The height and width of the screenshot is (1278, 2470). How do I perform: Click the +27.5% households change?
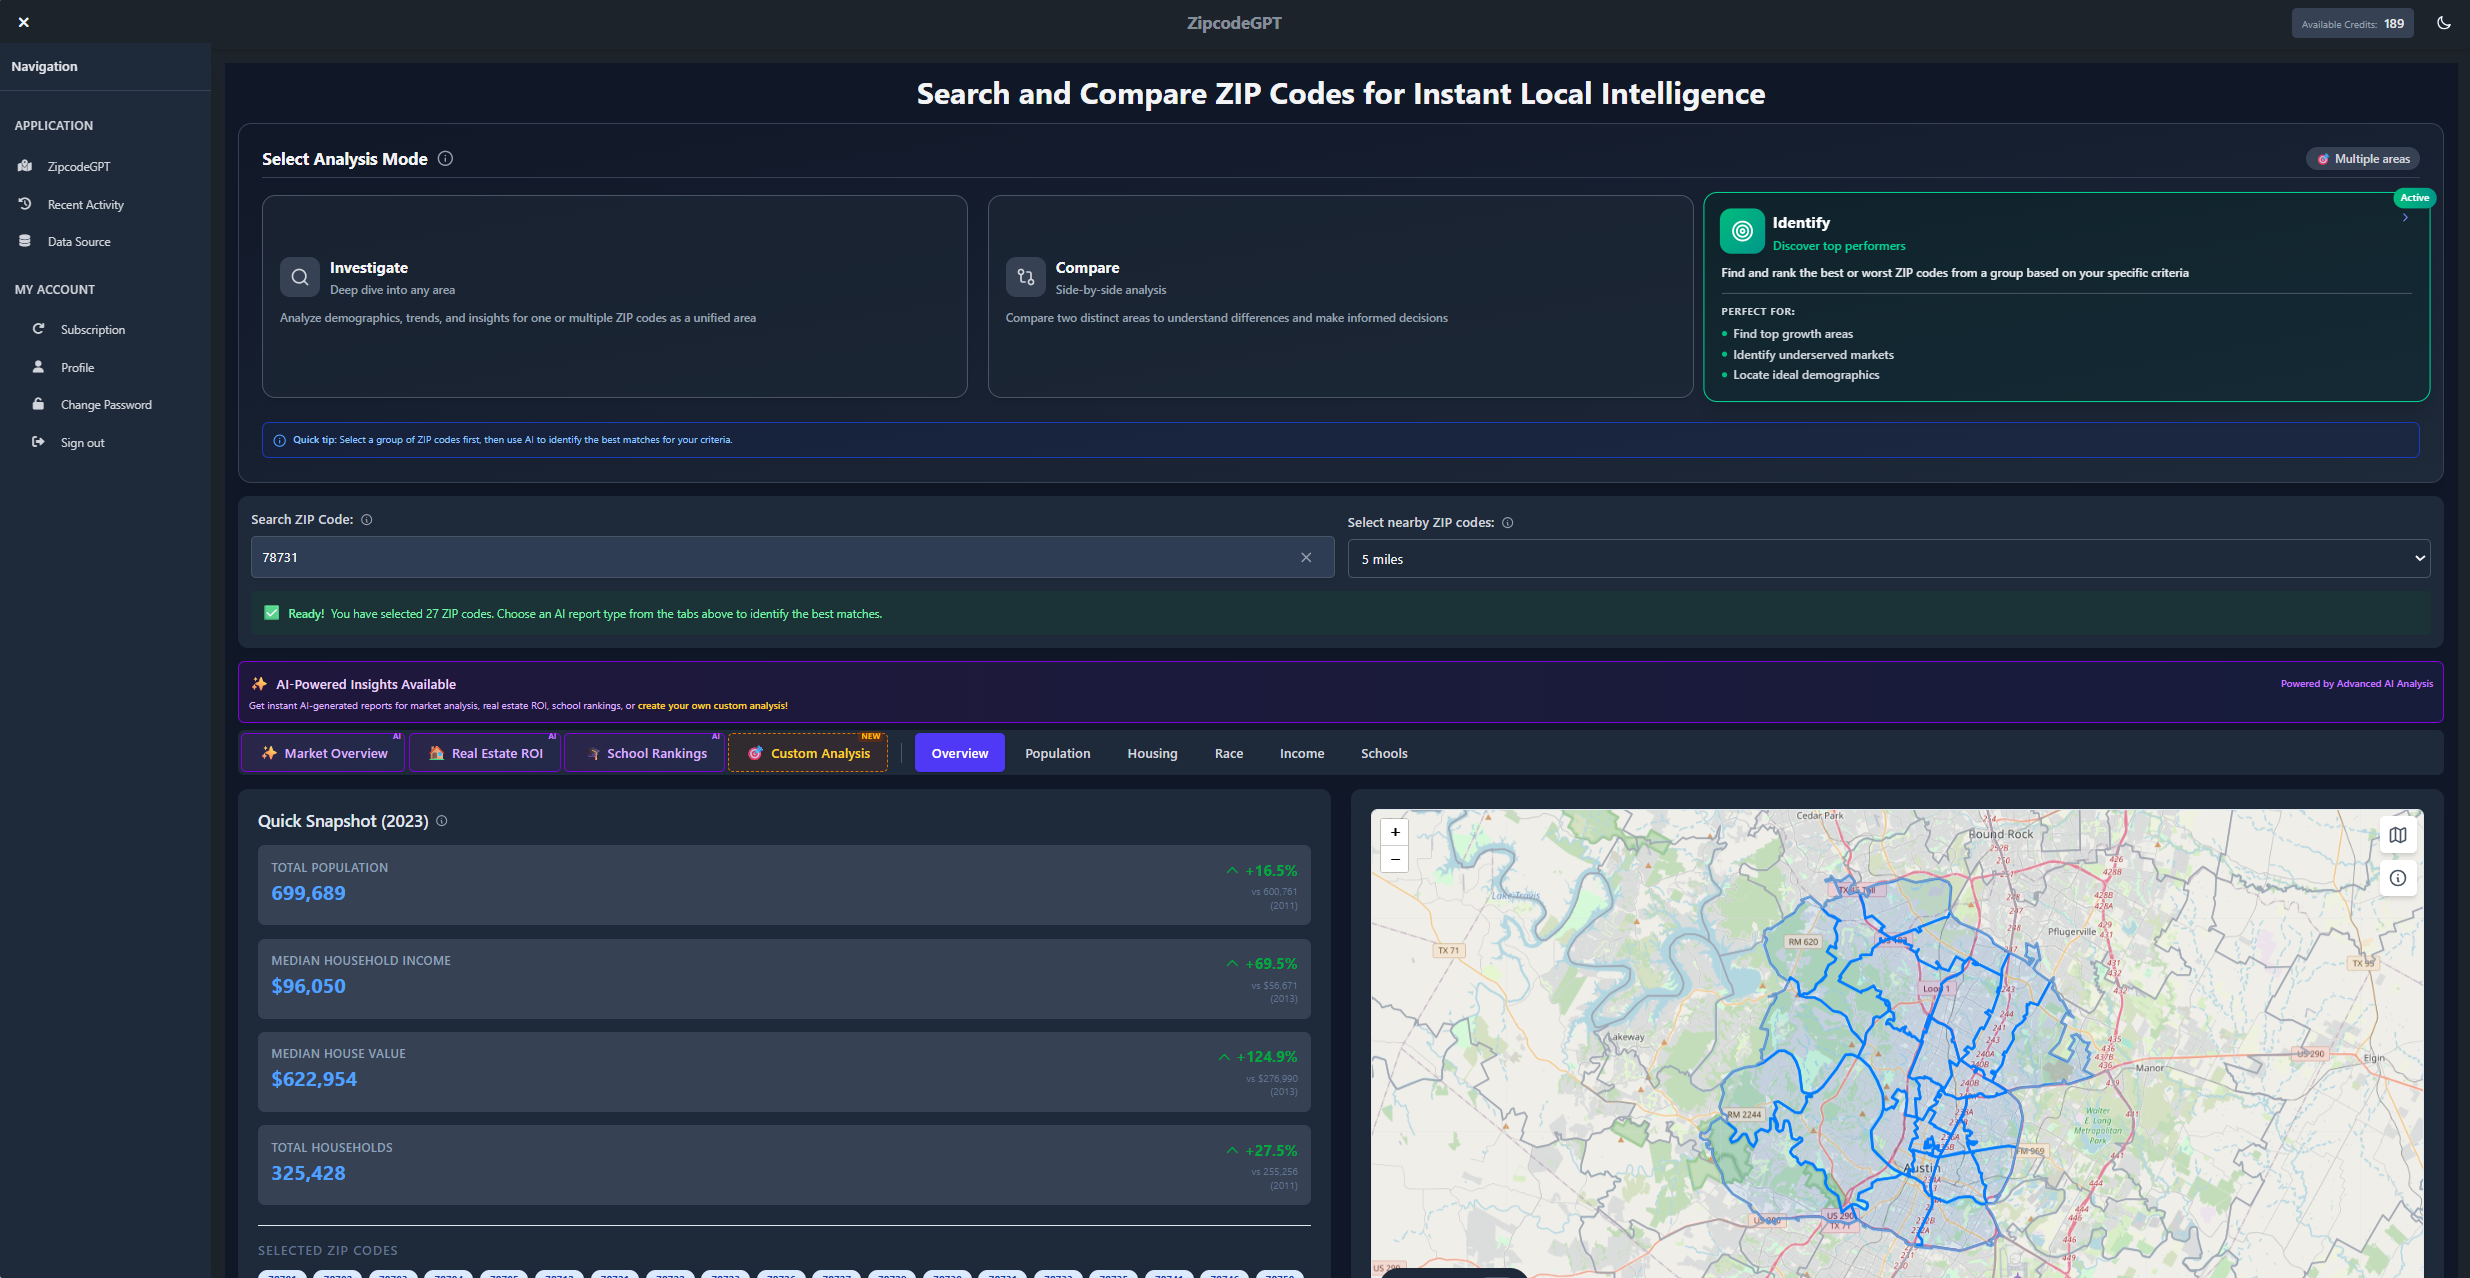point(1262,1151)
